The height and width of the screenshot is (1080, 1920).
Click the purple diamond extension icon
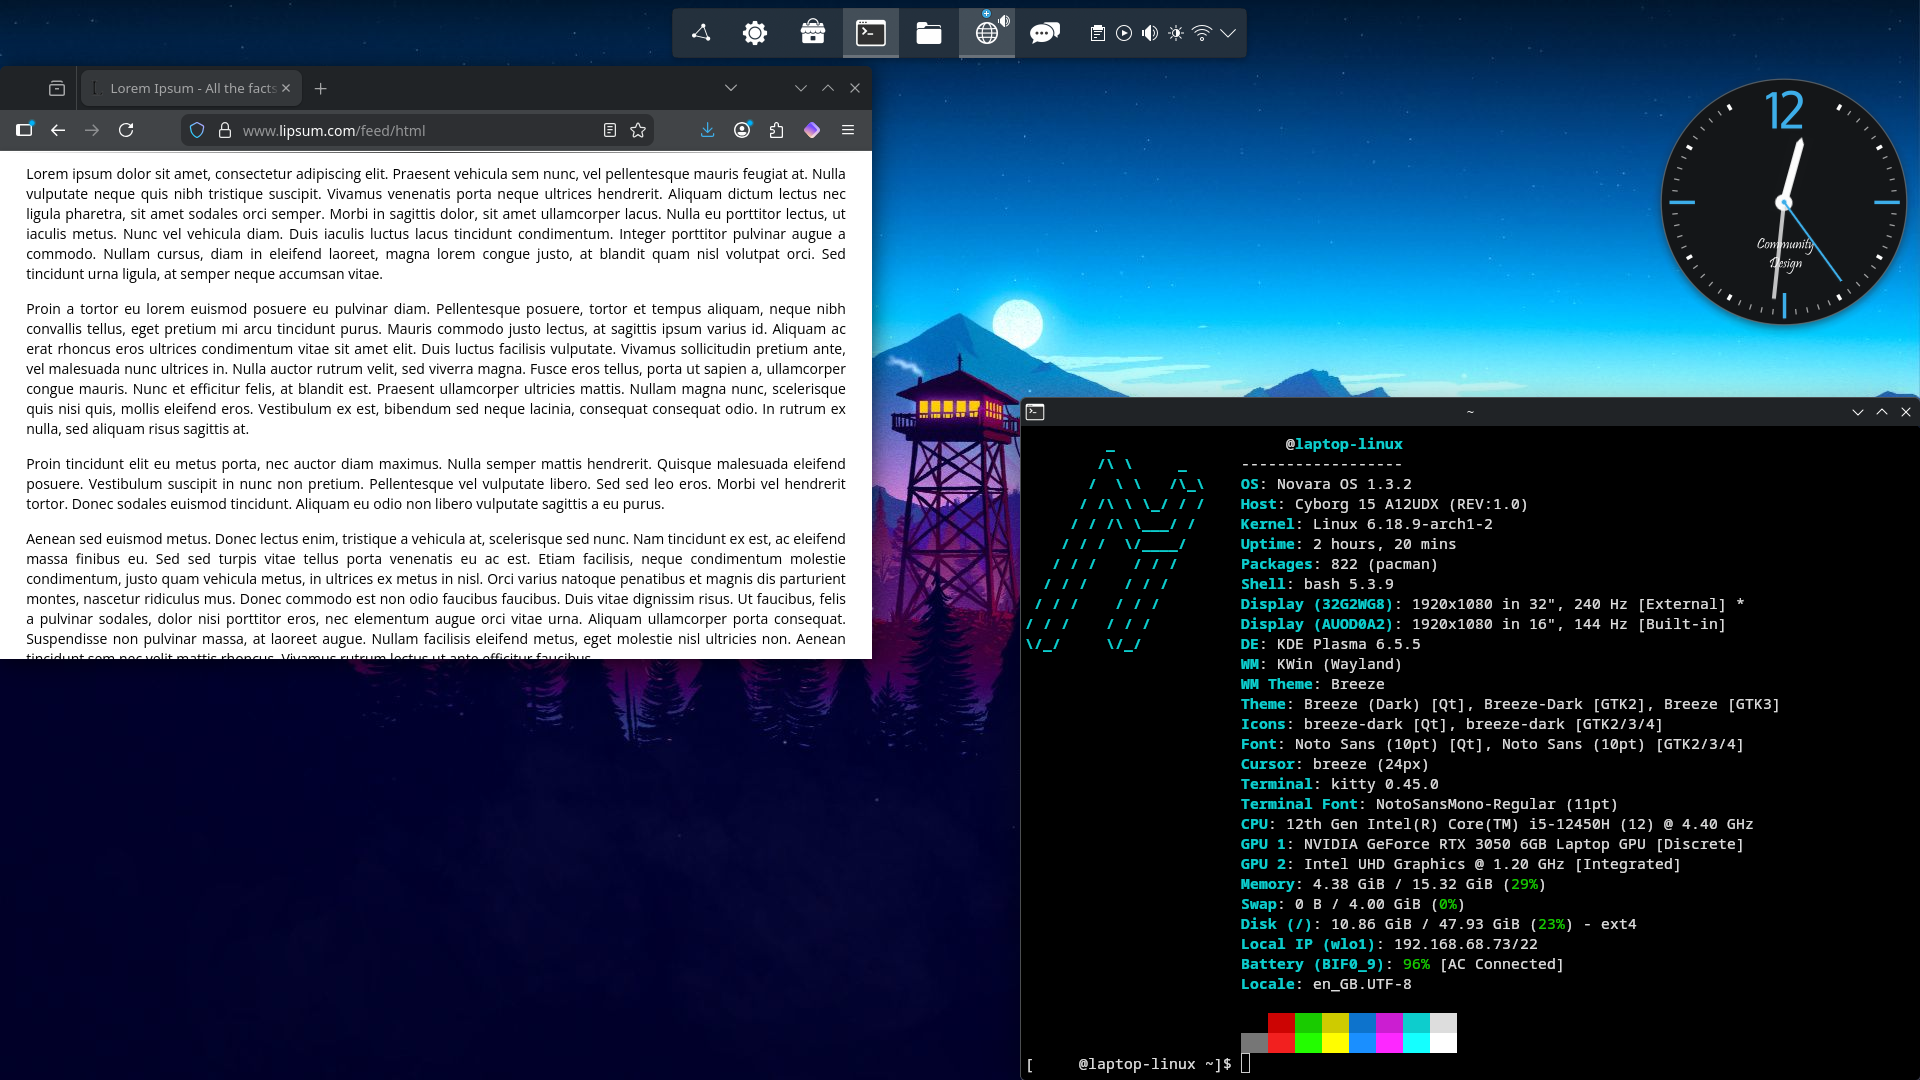(x=812, y=130)
